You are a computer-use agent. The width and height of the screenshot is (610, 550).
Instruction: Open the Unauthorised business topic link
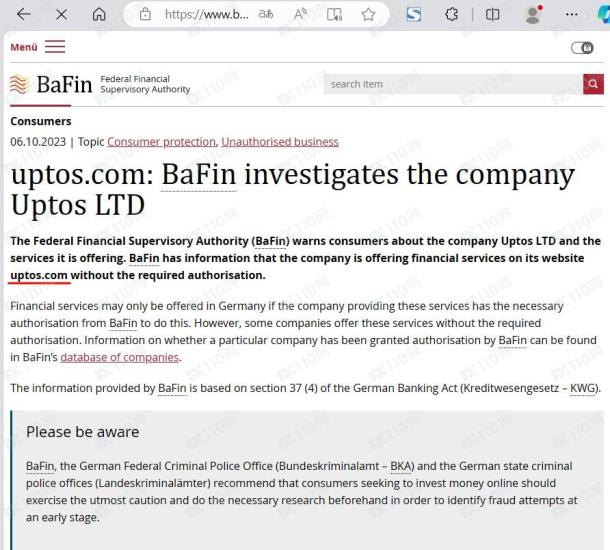[280, 142]
